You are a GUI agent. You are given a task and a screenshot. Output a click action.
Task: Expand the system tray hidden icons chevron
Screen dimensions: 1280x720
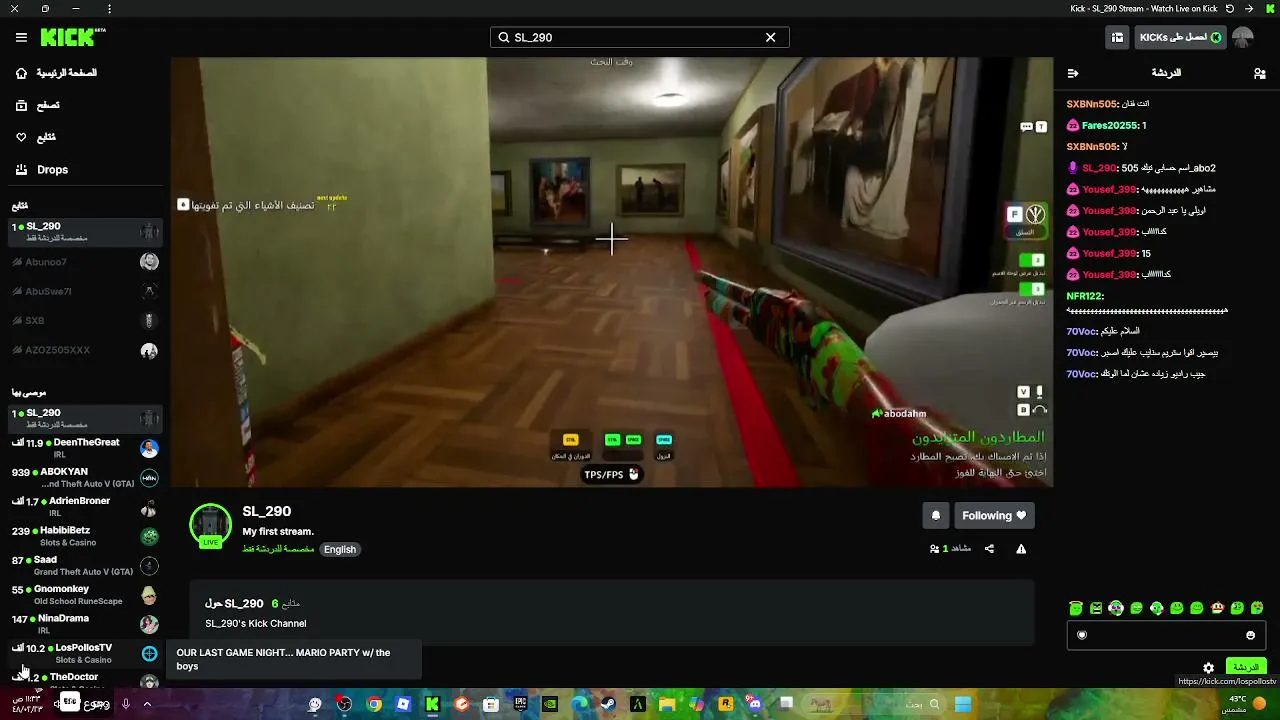(x=146, y=704)
